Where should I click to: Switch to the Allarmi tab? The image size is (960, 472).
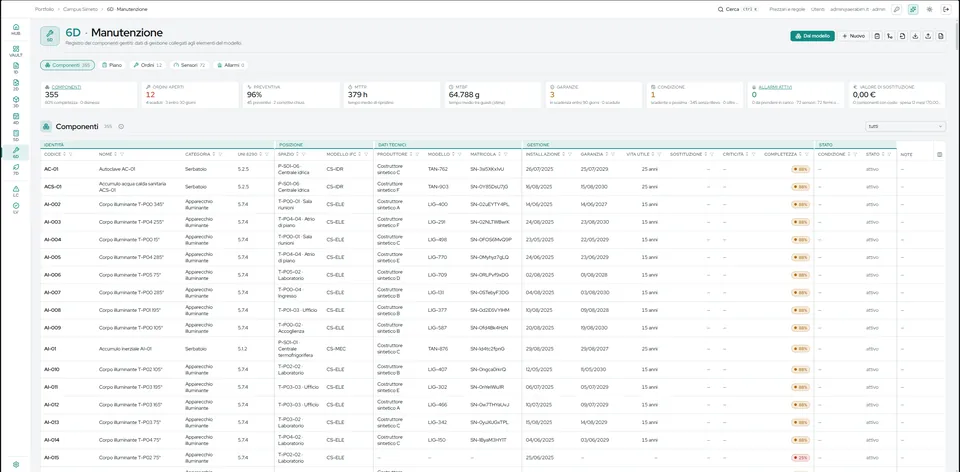pyautogui.click(x=231, y=65)
